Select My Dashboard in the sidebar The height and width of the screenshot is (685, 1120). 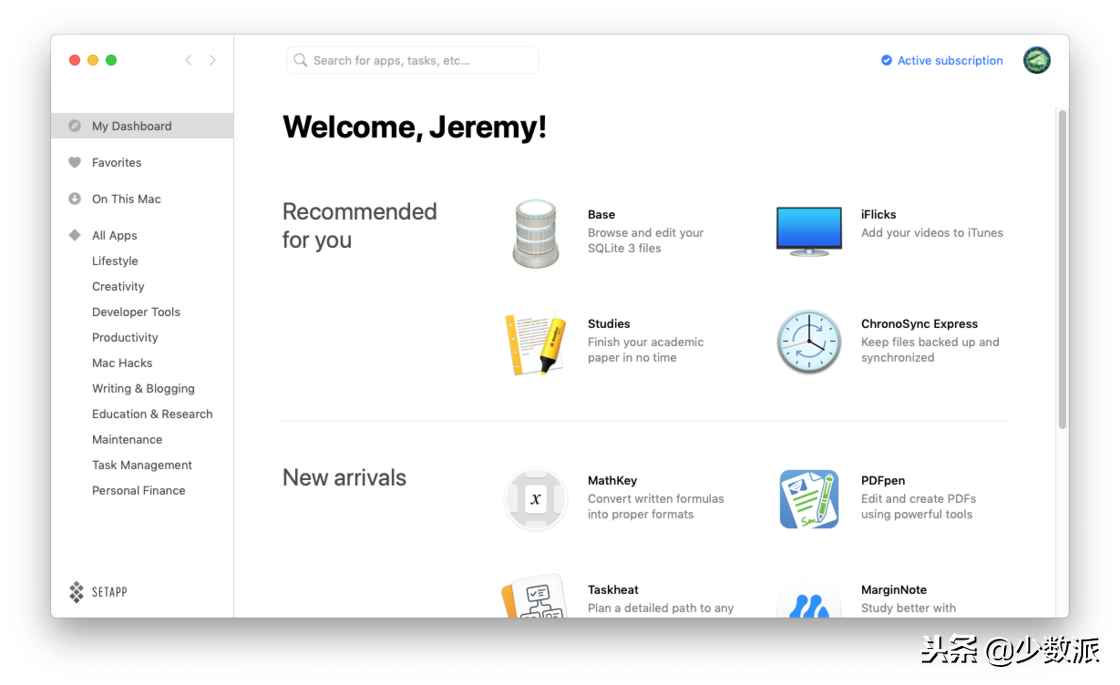tap(142, 126)
